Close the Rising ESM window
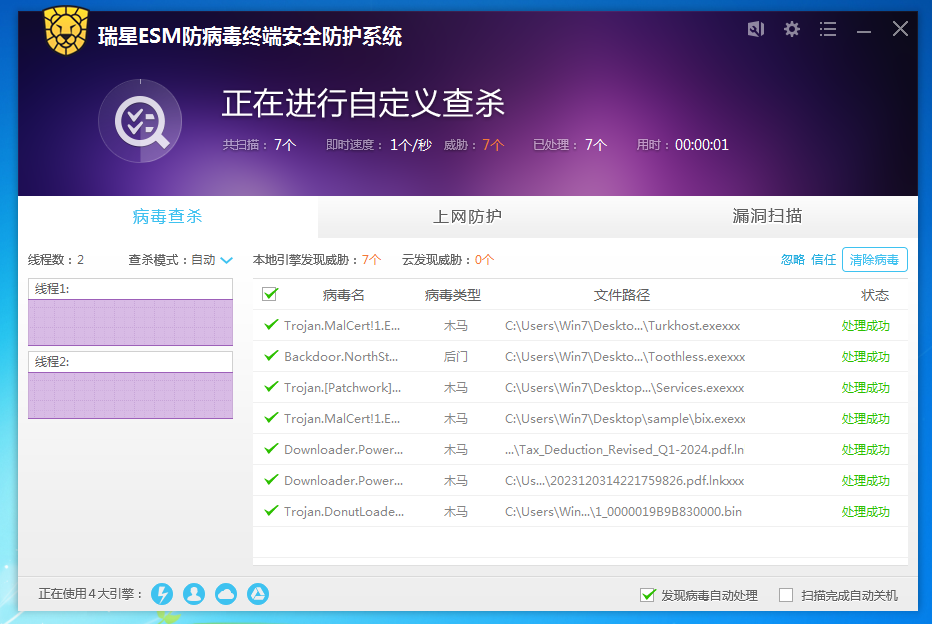932x624 pixels. click(900, 29)
